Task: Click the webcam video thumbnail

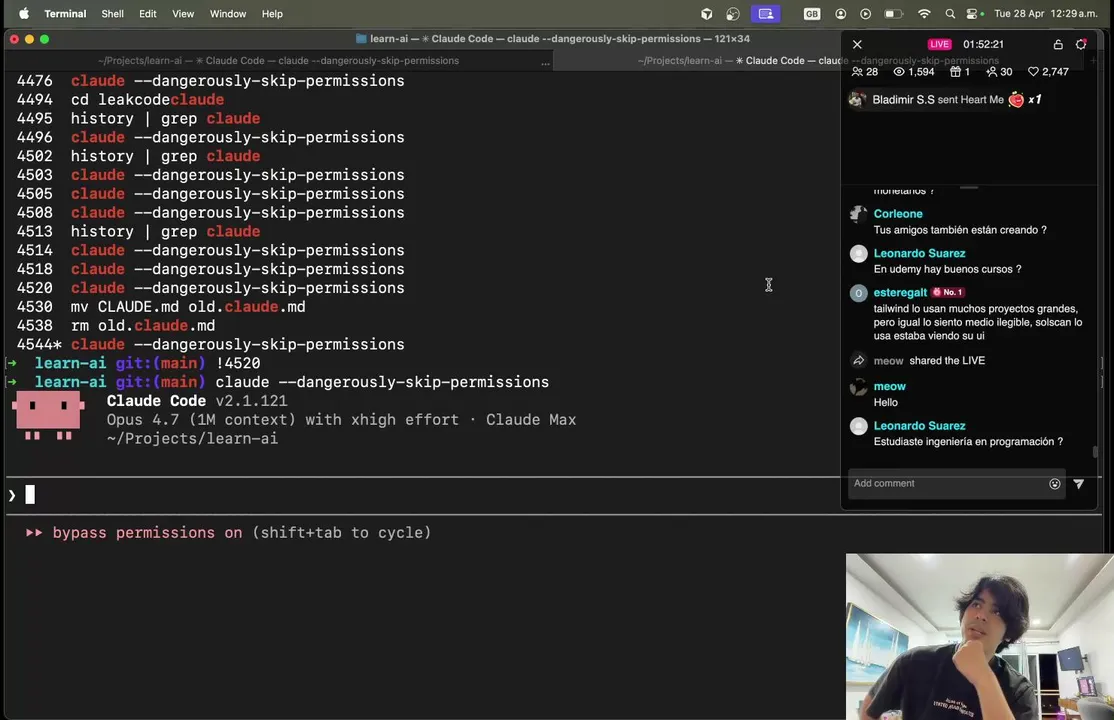Action: coord(980,637)
